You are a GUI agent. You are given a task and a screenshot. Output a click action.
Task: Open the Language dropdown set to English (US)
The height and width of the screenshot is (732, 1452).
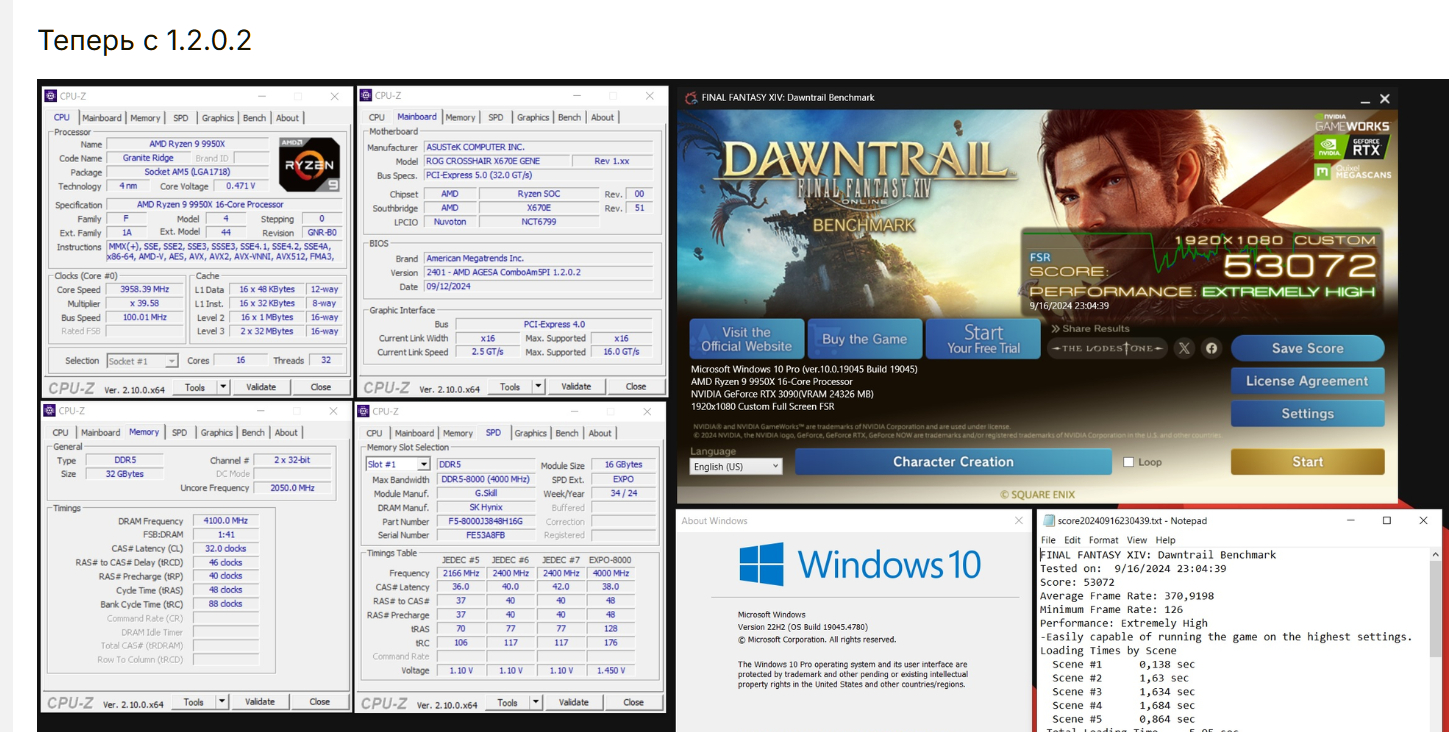click(736, 467)
